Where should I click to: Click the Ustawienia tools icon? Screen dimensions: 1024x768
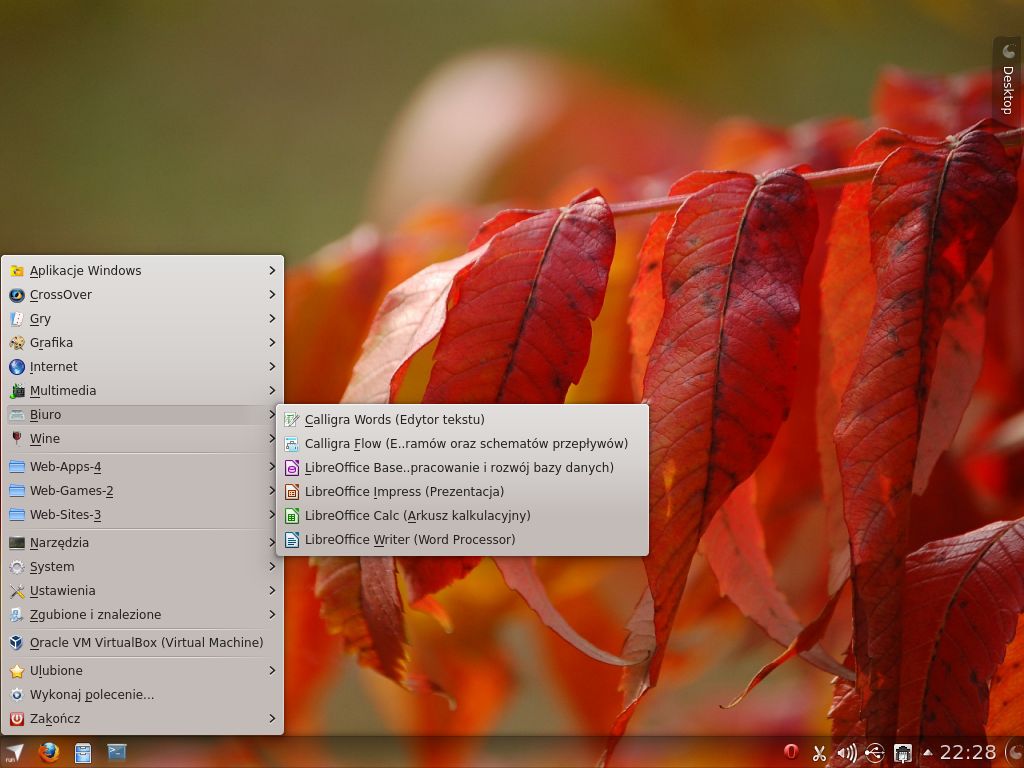point(17,591)
